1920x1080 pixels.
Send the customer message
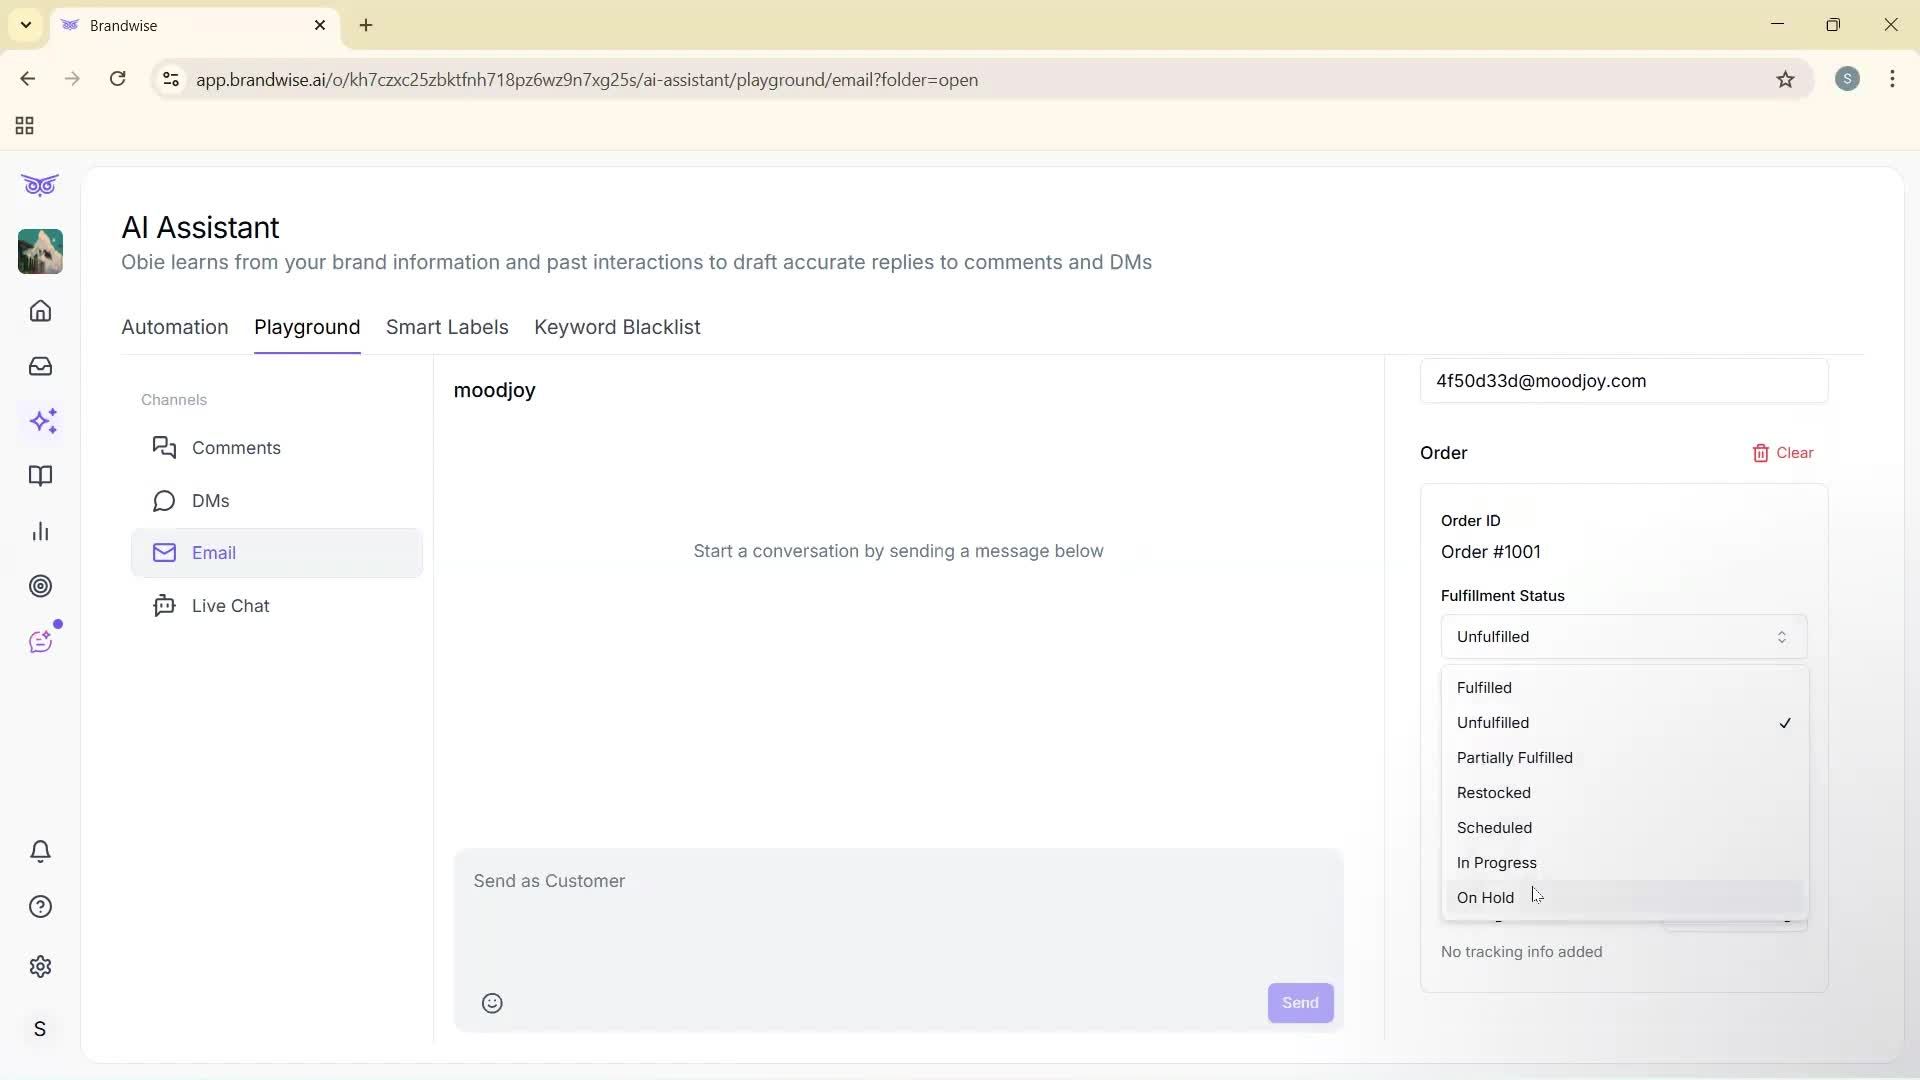pos(1299,1002)
